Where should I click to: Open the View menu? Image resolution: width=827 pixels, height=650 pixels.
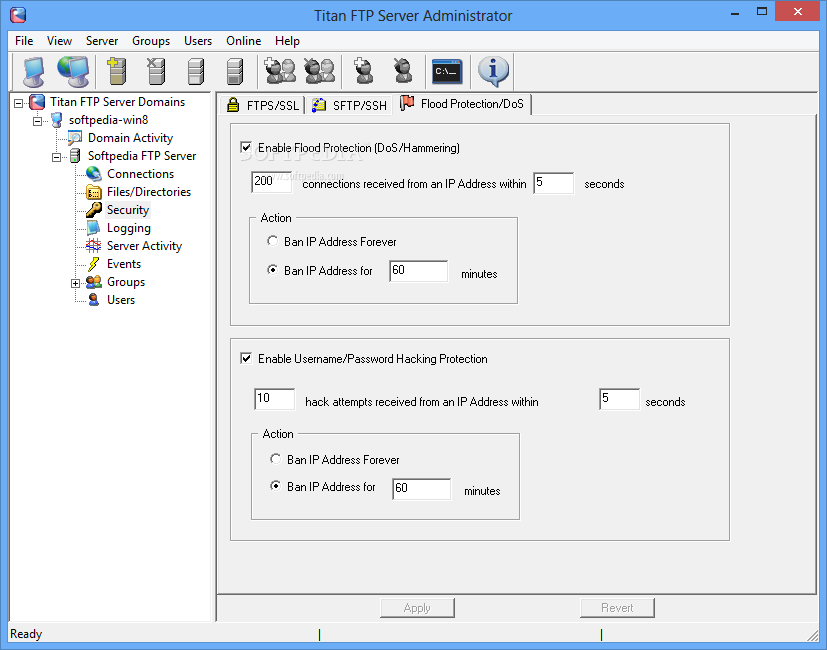(59, 41)
